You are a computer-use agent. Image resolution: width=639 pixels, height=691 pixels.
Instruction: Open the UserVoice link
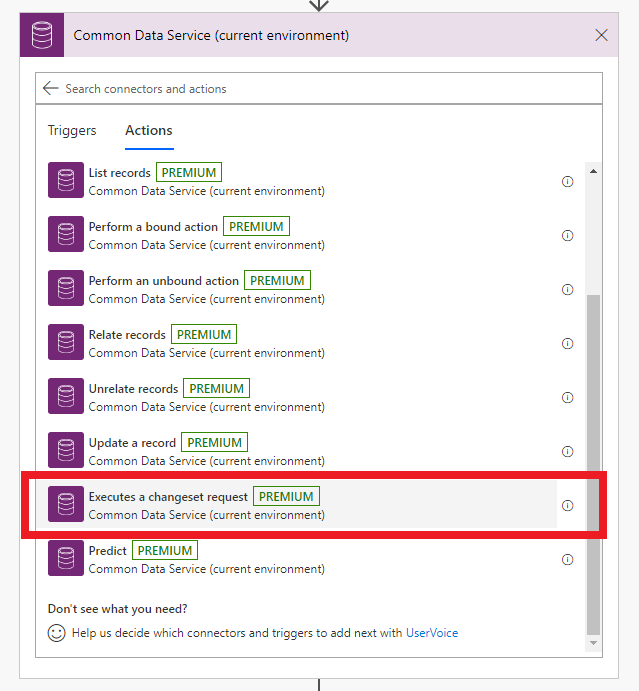pos(432,633)
